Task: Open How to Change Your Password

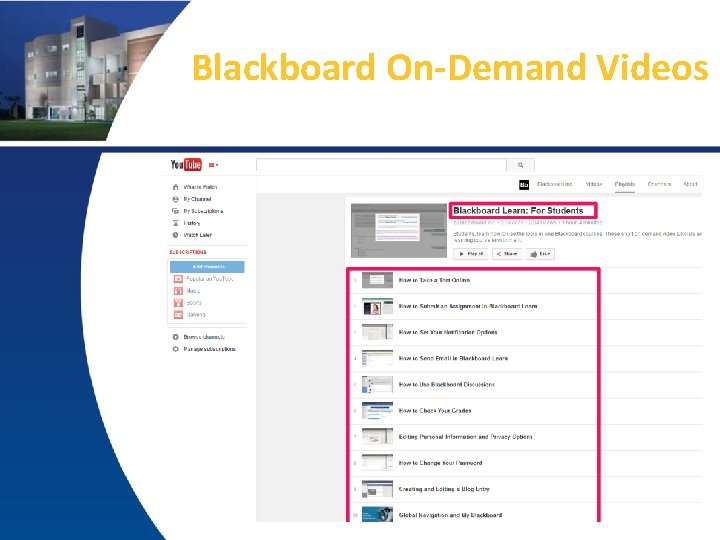Action: [x=440, y=463]
